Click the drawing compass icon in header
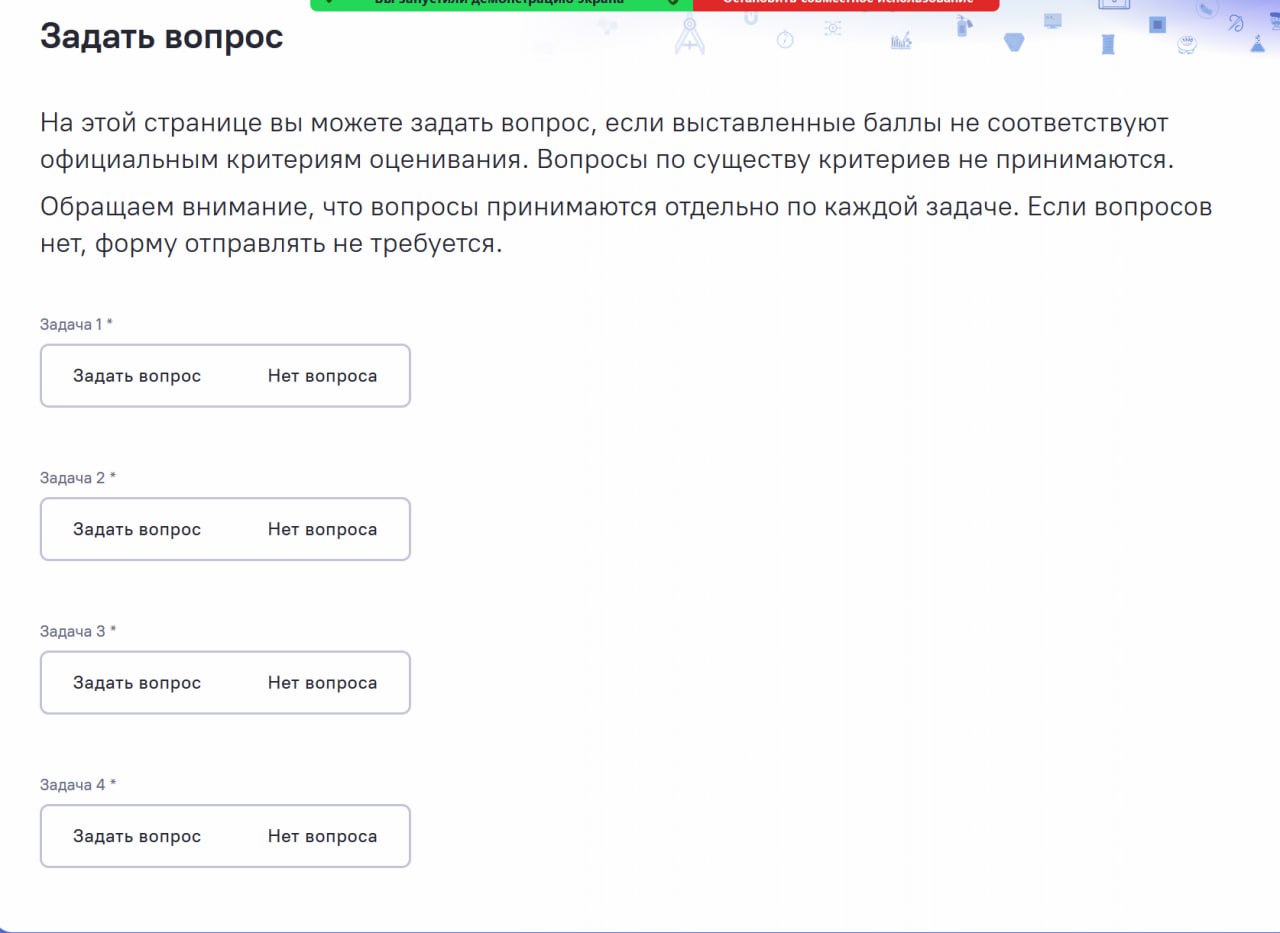Image resolution: width=1280 pixels, height=933 pixels. pyautogui.click(x=690, y=36)
